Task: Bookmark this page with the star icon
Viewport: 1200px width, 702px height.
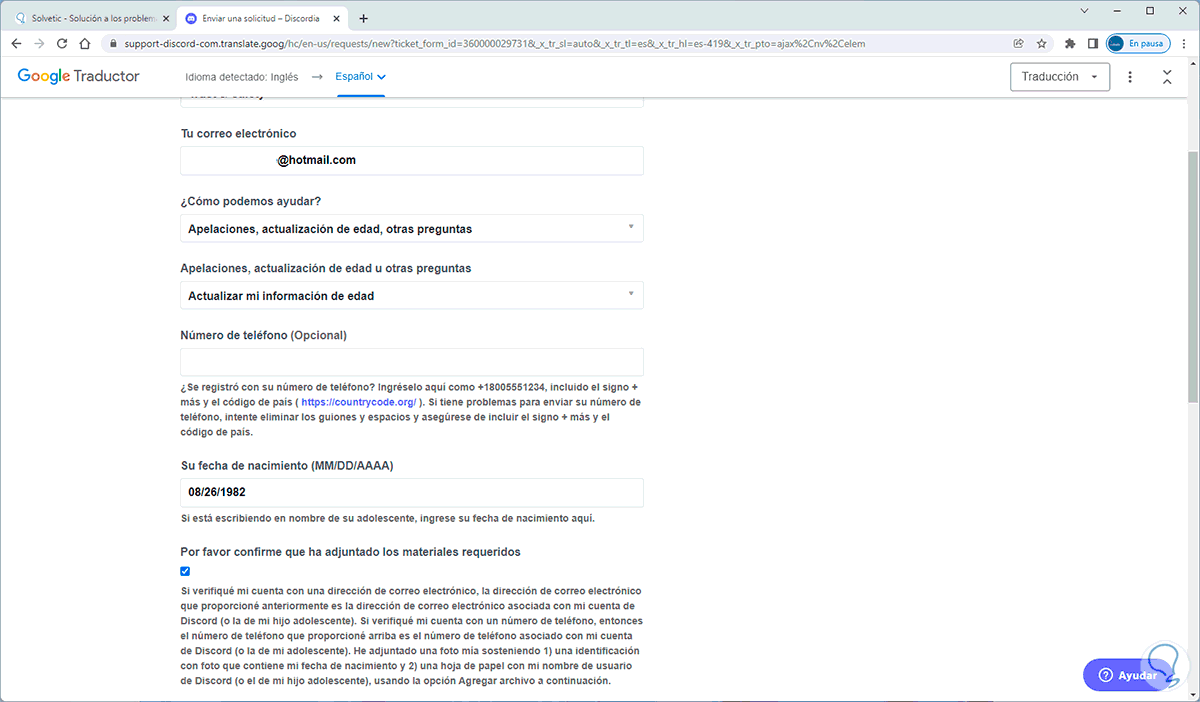Action: point(1041,44)
